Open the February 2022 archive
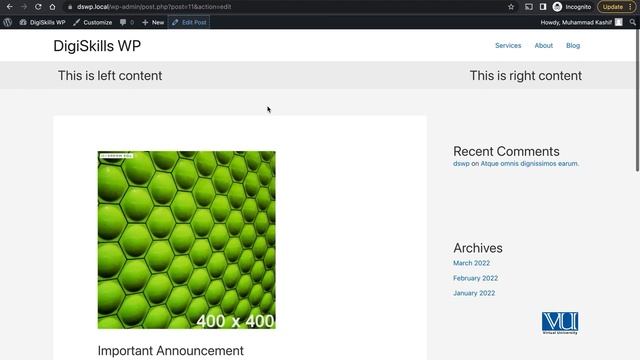 [x=476, y=278]
